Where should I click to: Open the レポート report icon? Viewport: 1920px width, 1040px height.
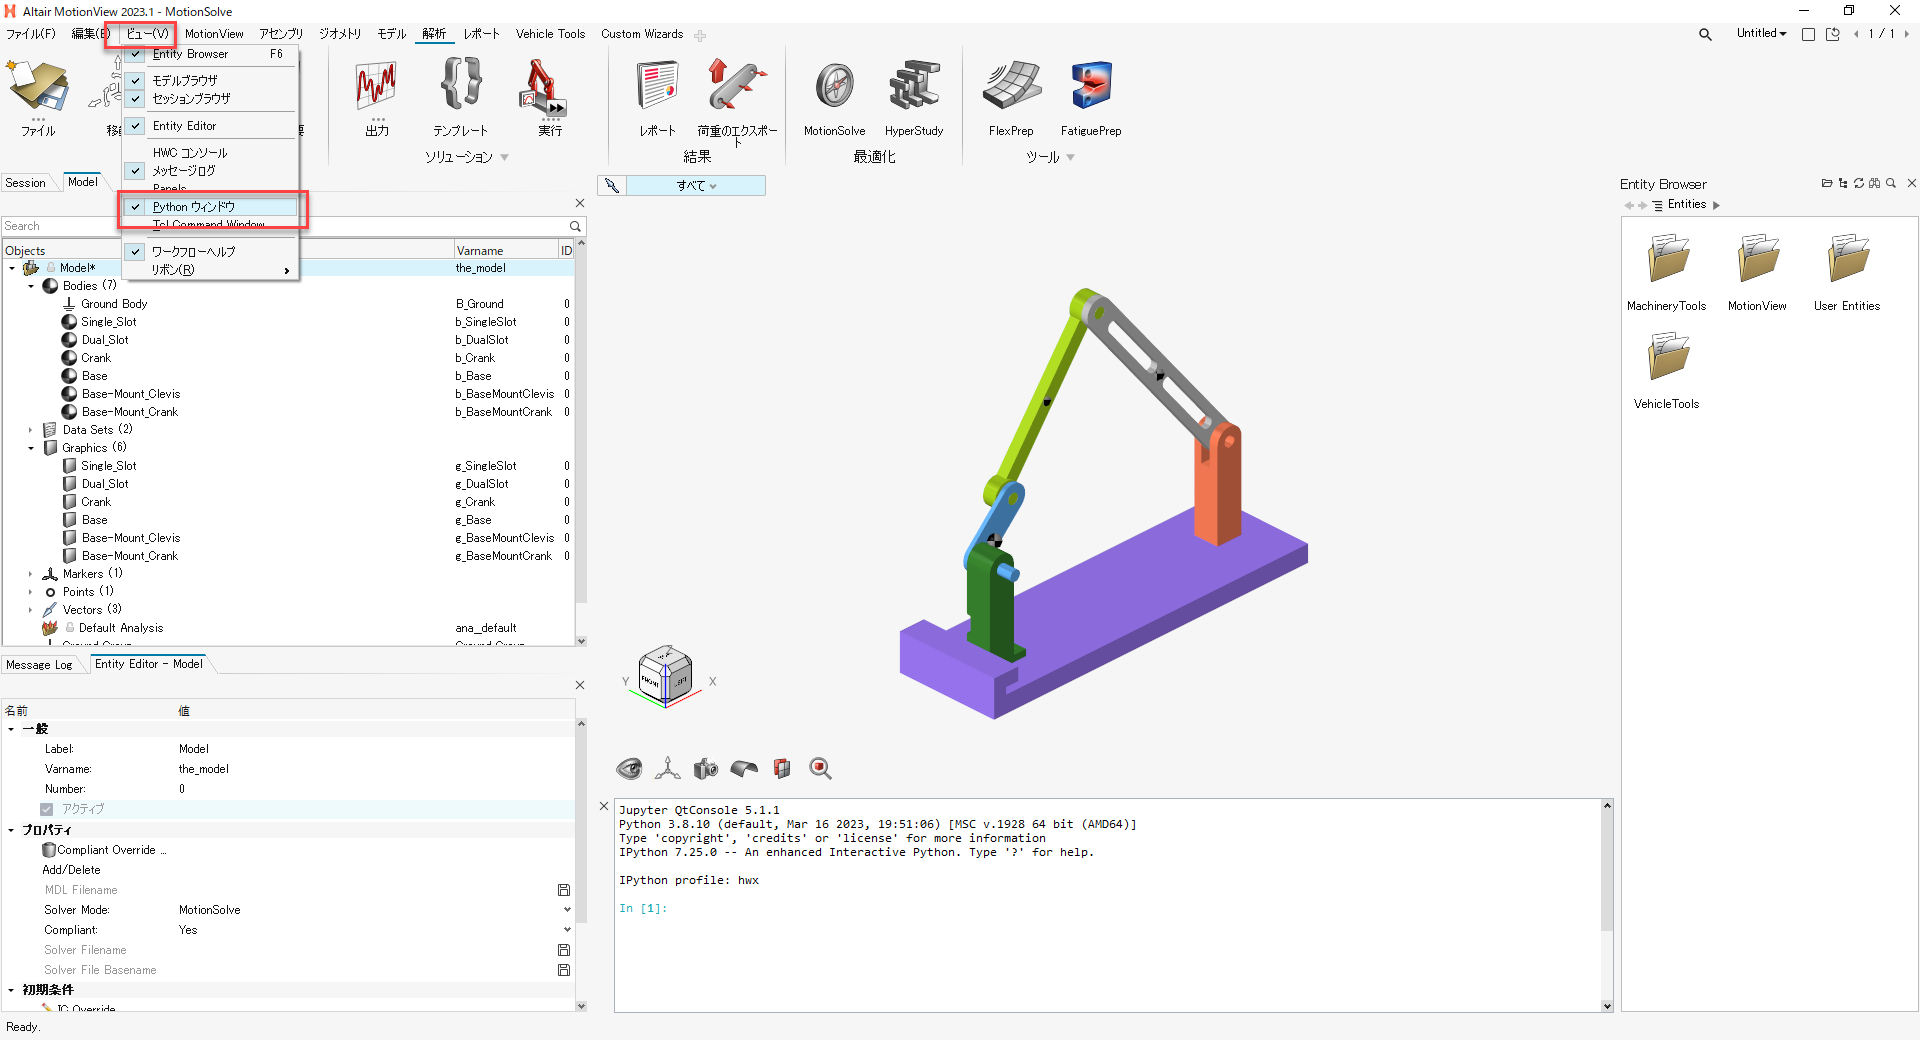point(658,86)
